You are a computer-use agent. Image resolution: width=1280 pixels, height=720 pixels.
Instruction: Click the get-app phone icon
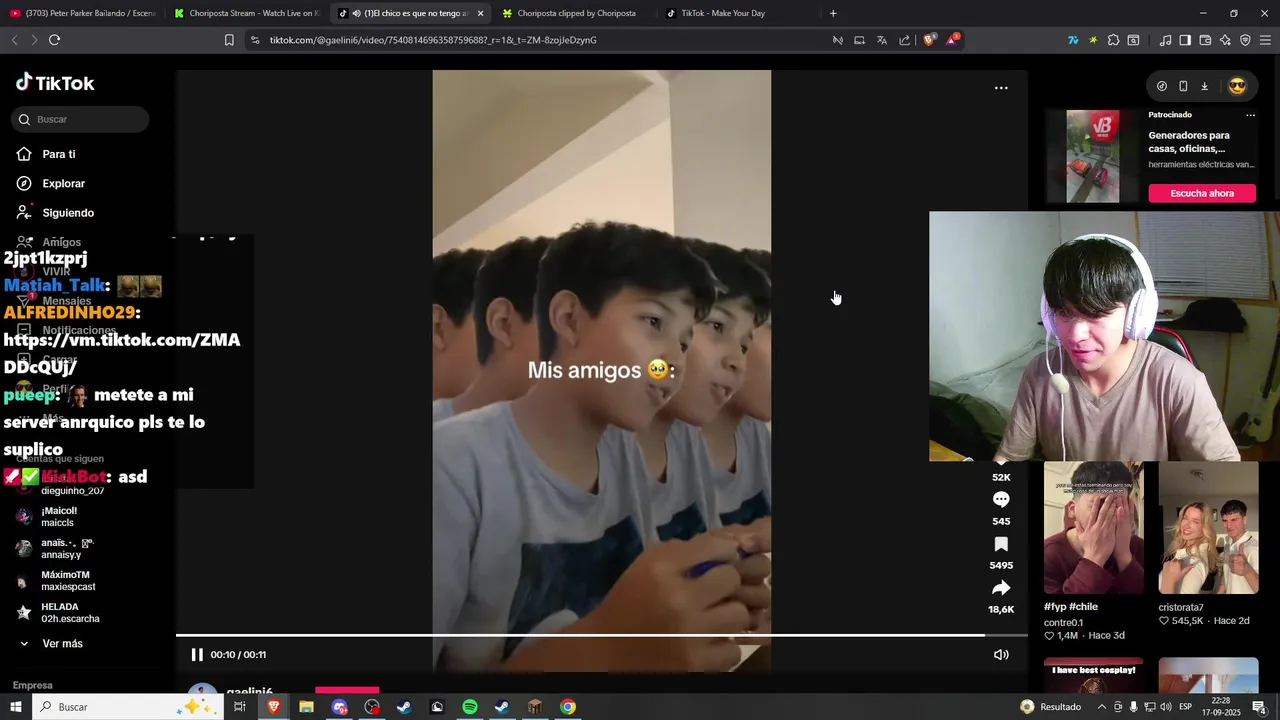[1183, 86]
